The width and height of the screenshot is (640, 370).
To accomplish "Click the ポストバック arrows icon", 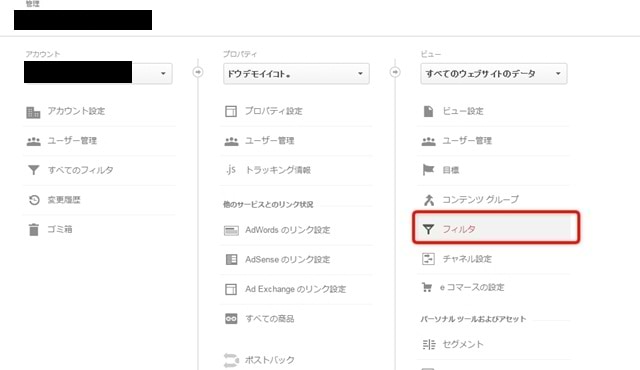I will [x=231, y=360].
